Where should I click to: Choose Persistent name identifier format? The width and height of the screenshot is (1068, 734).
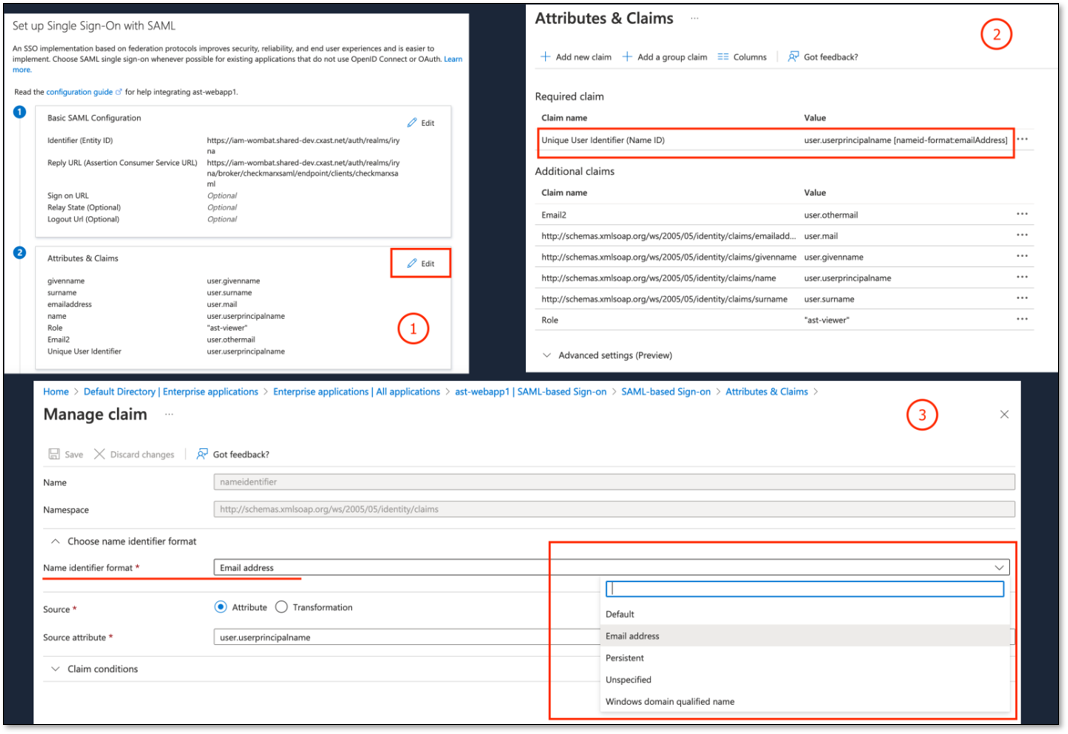pyautogui.click(x=804, y=658)
